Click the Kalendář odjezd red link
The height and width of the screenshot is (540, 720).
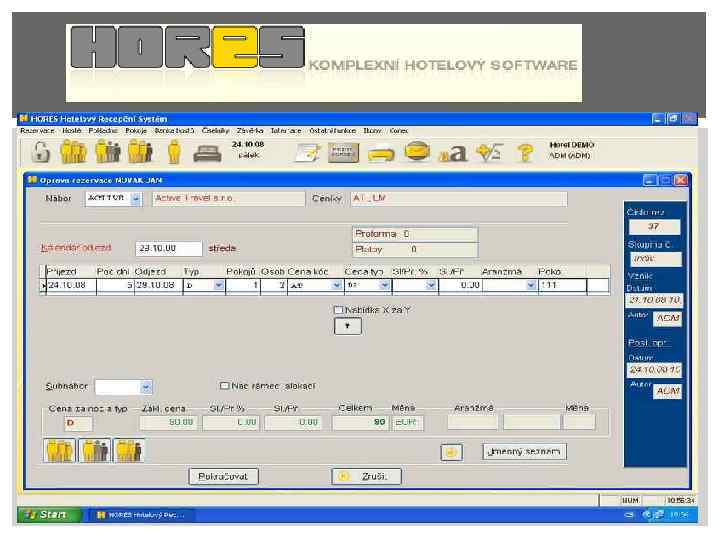[76, 248]
